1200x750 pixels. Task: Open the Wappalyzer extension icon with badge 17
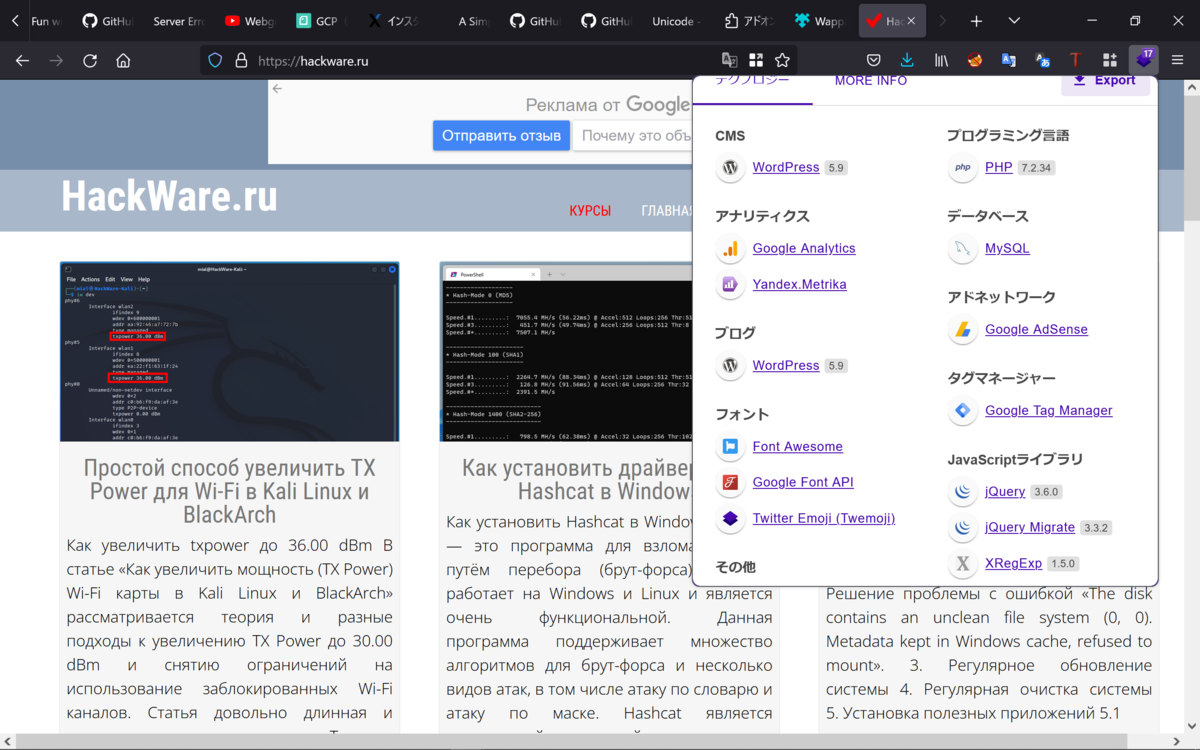pyautogui.click(x=1142, y=60)
